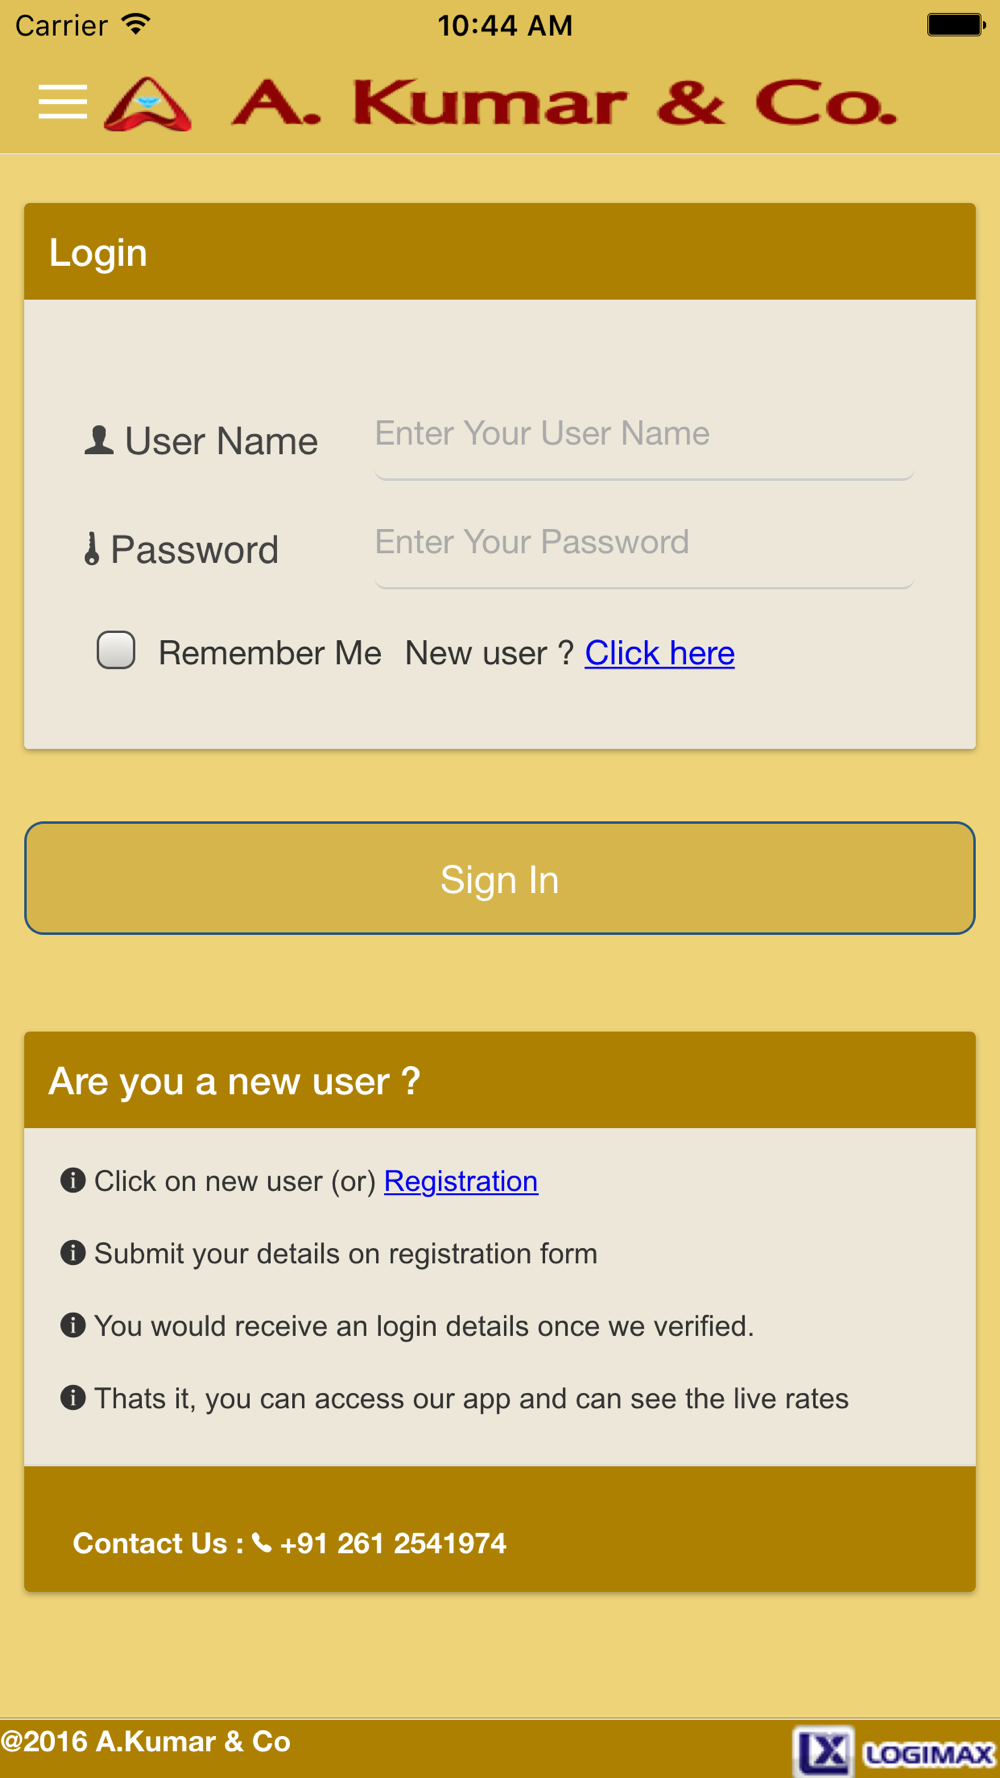Tap the @2016 A.Kumar & Co footer text
This screenshot has width=1000, height=1778.
[146, 1741]
